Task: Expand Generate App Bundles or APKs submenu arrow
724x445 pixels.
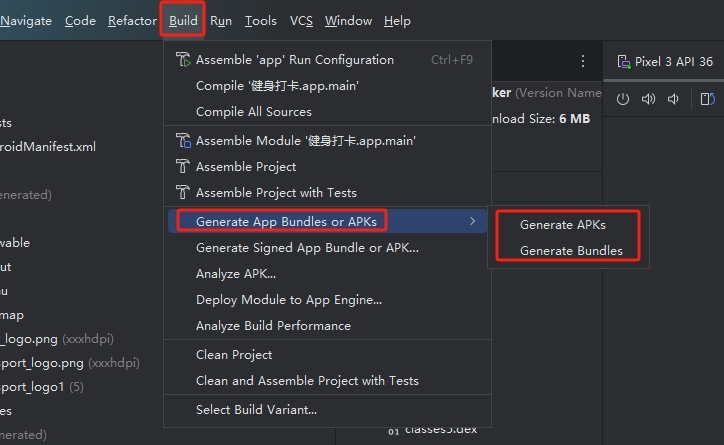Action: pos(472,221)
